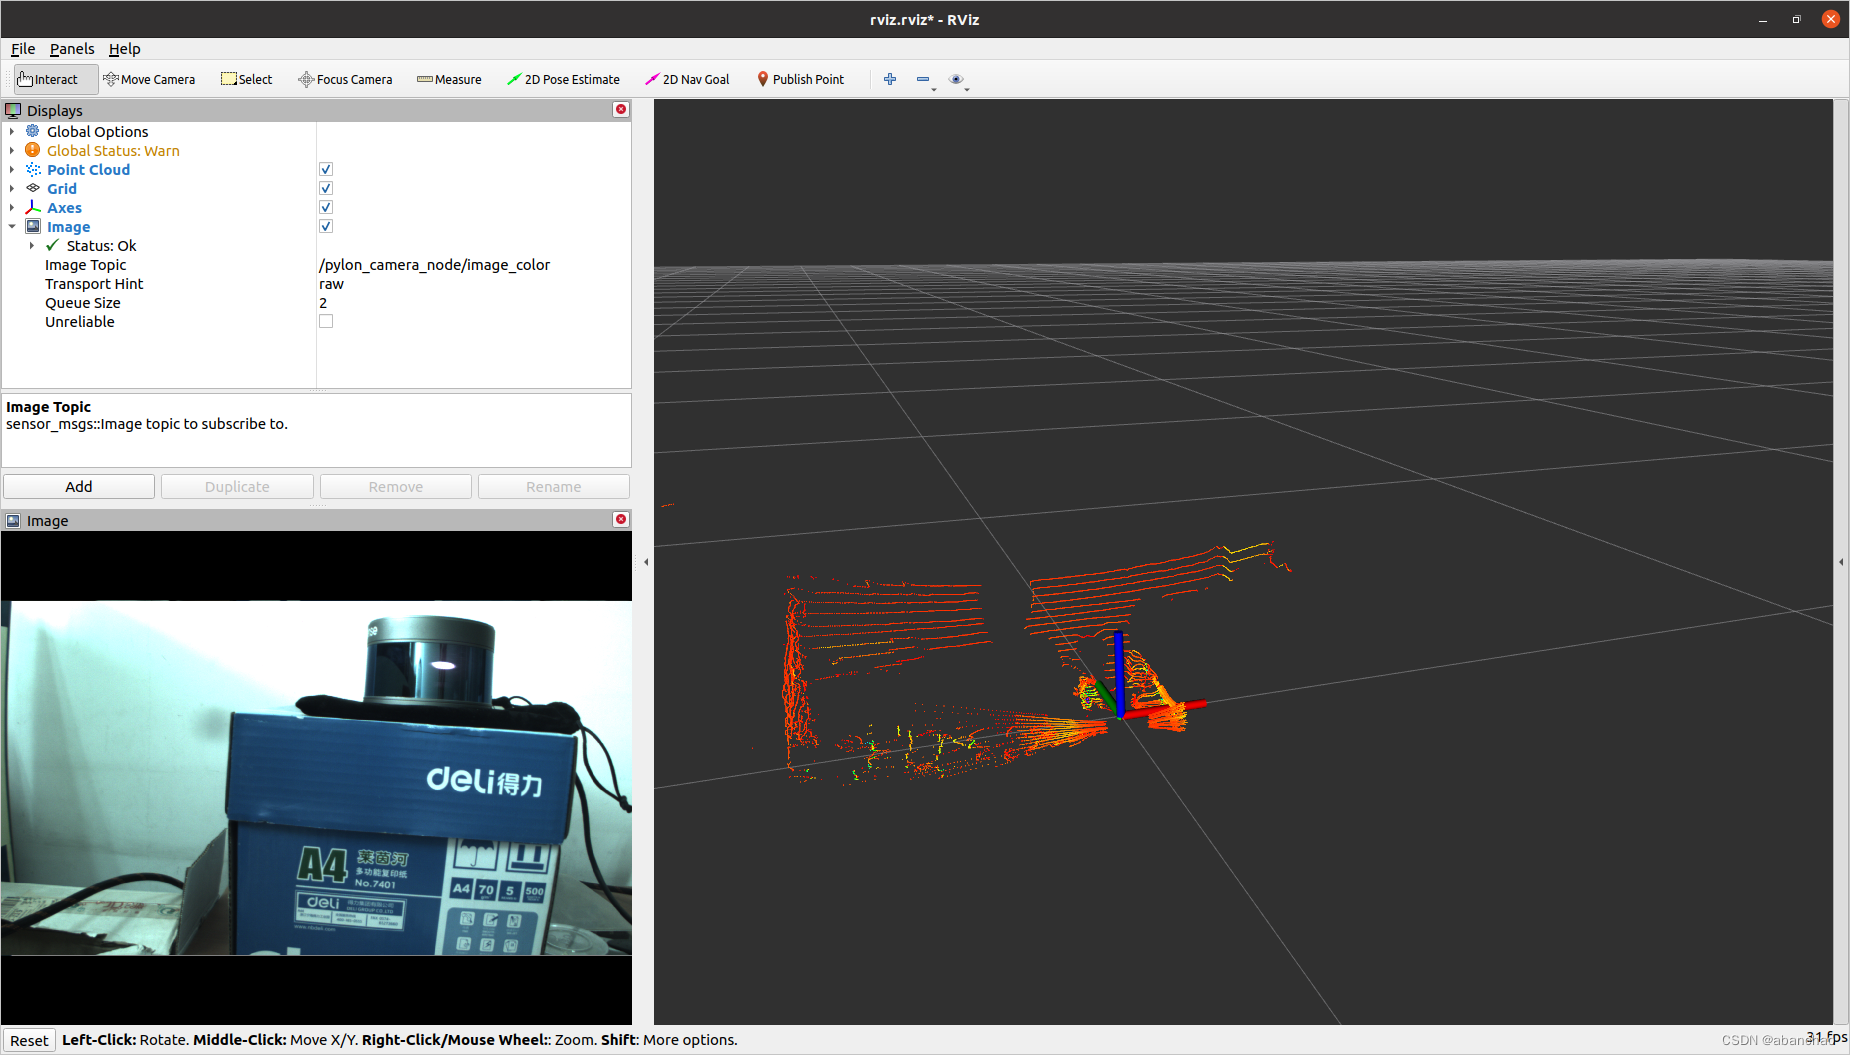
Task: Click the Reset button in status bar
Action: [x=29, y=1040]
